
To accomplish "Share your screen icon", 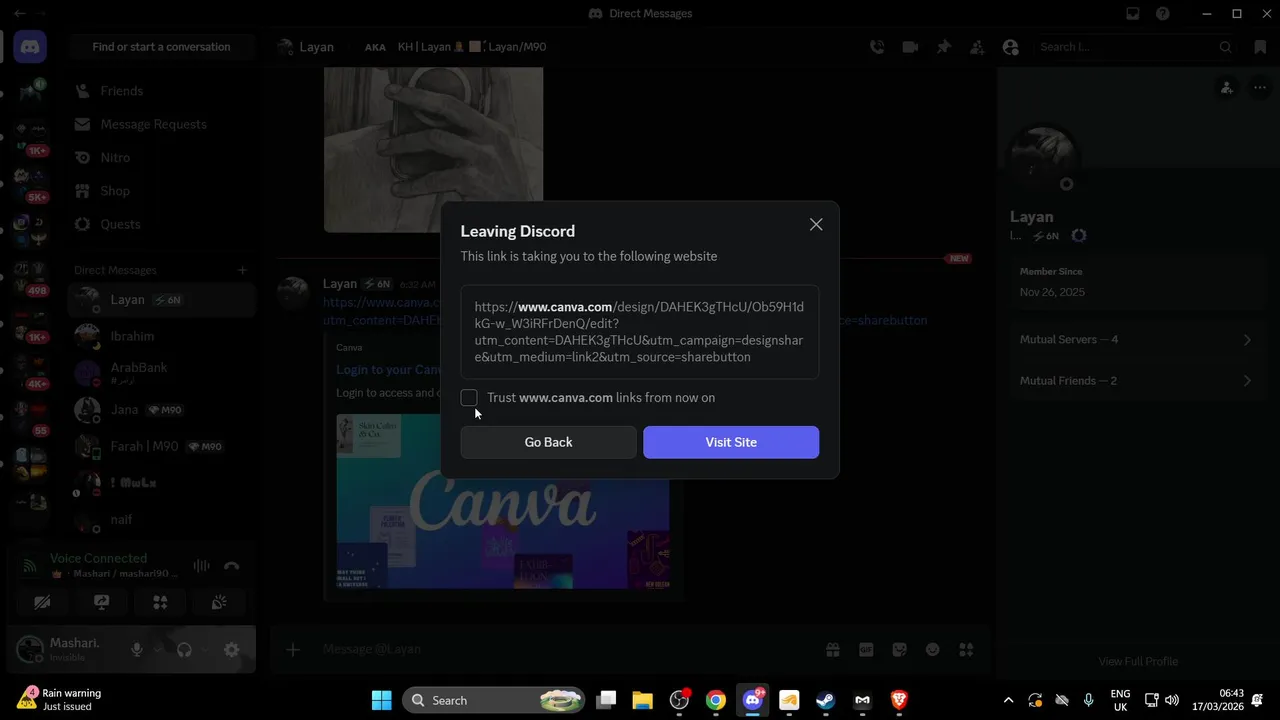I will [101, 602].
